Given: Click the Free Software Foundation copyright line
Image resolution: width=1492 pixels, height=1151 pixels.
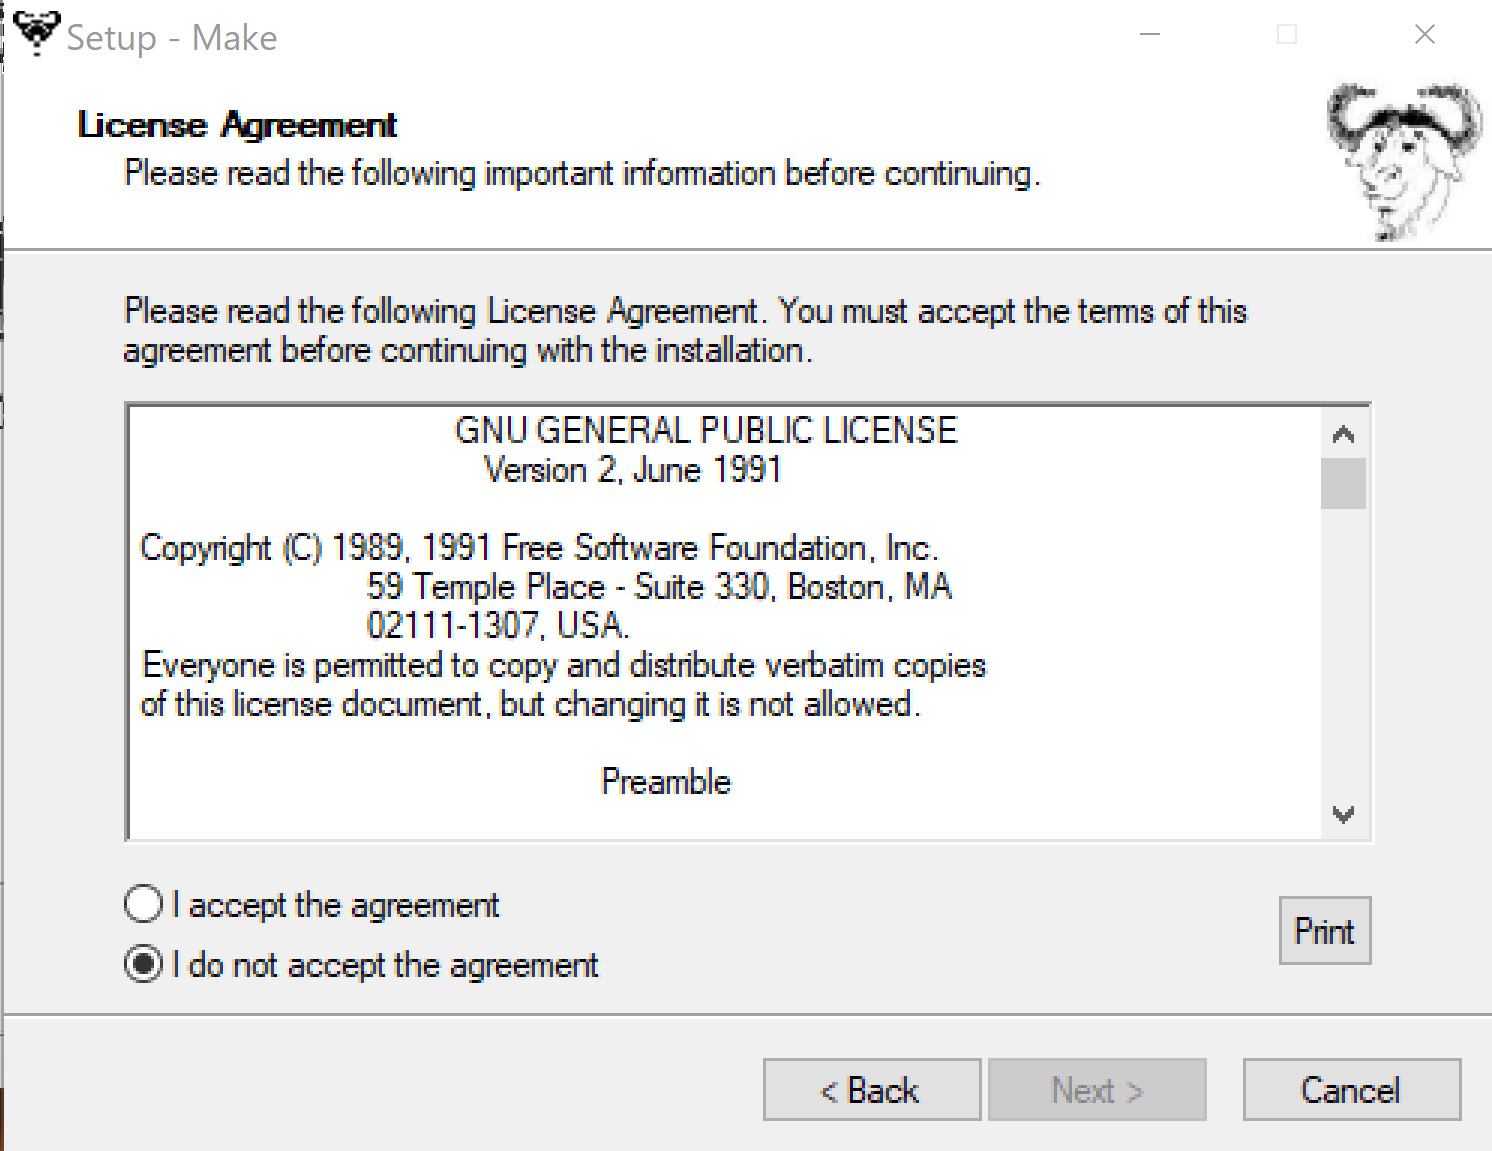Looking at the screenshot, I should (x=539, y=548).
